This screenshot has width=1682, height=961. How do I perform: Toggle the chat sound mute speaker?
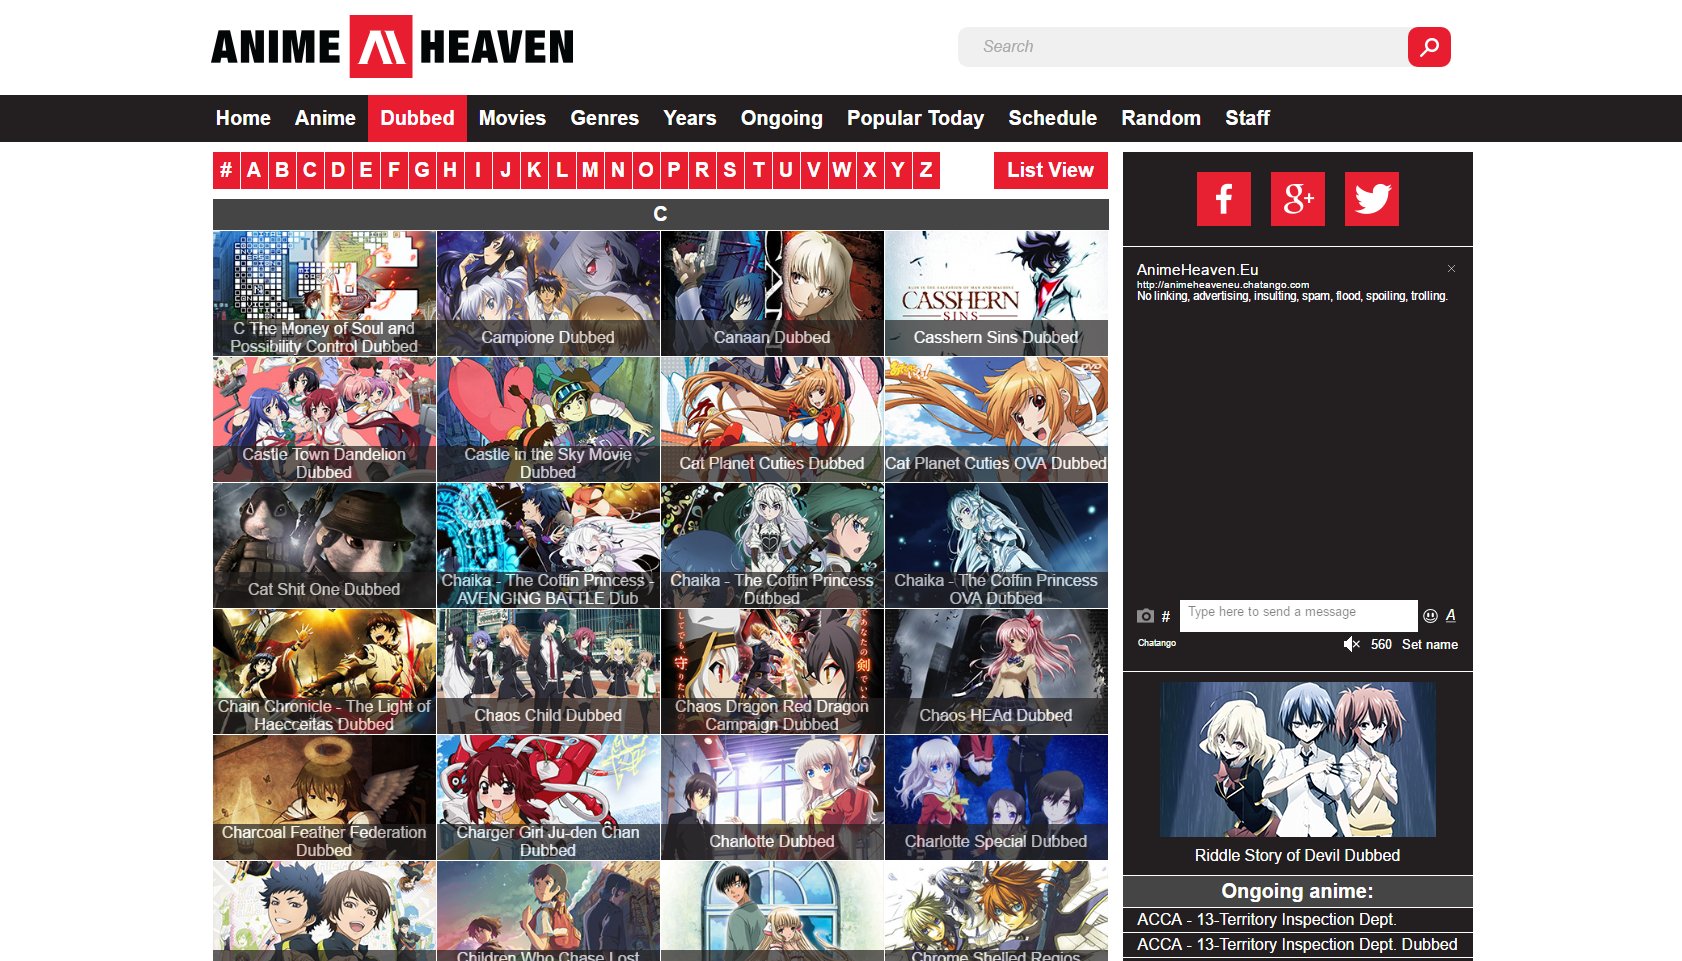[1351, 644]
